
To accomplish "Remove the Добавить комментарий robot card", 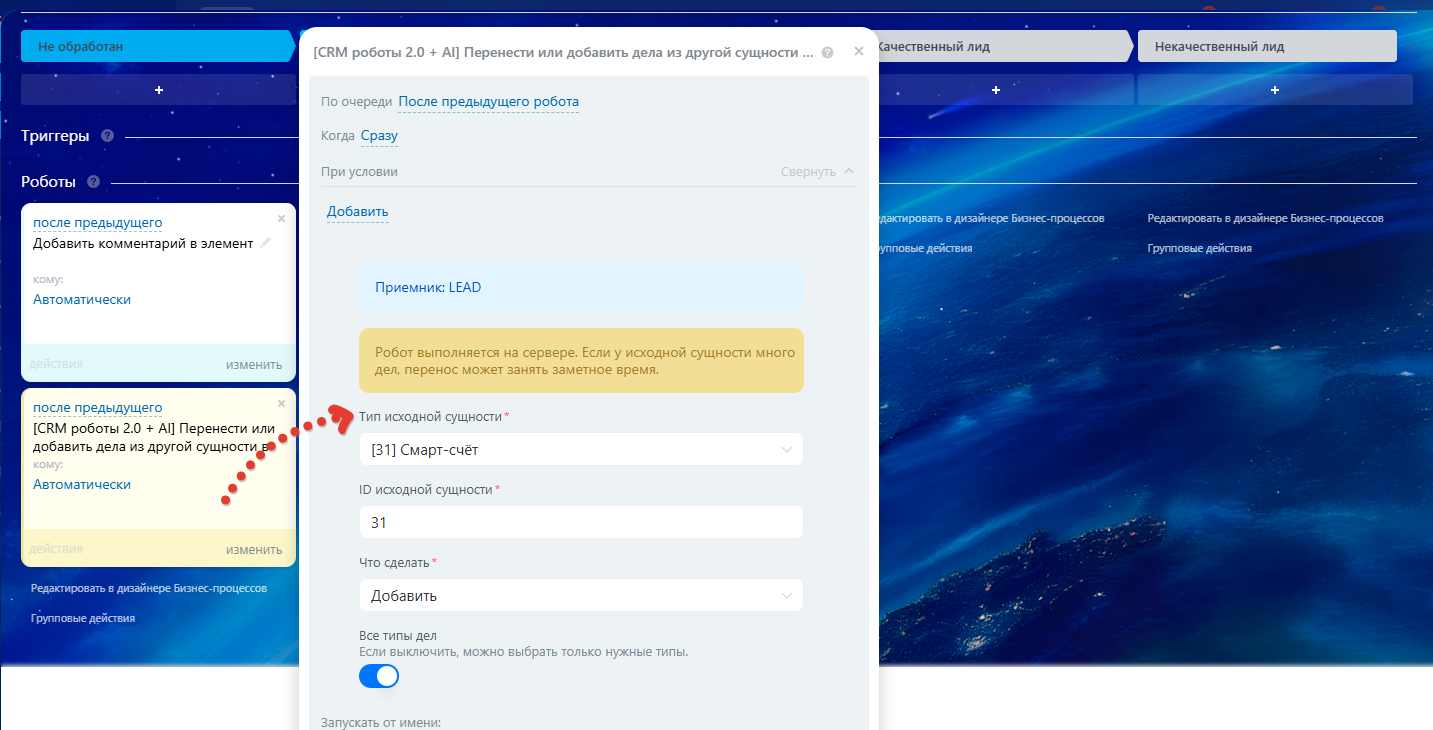I will click(281, 218).
